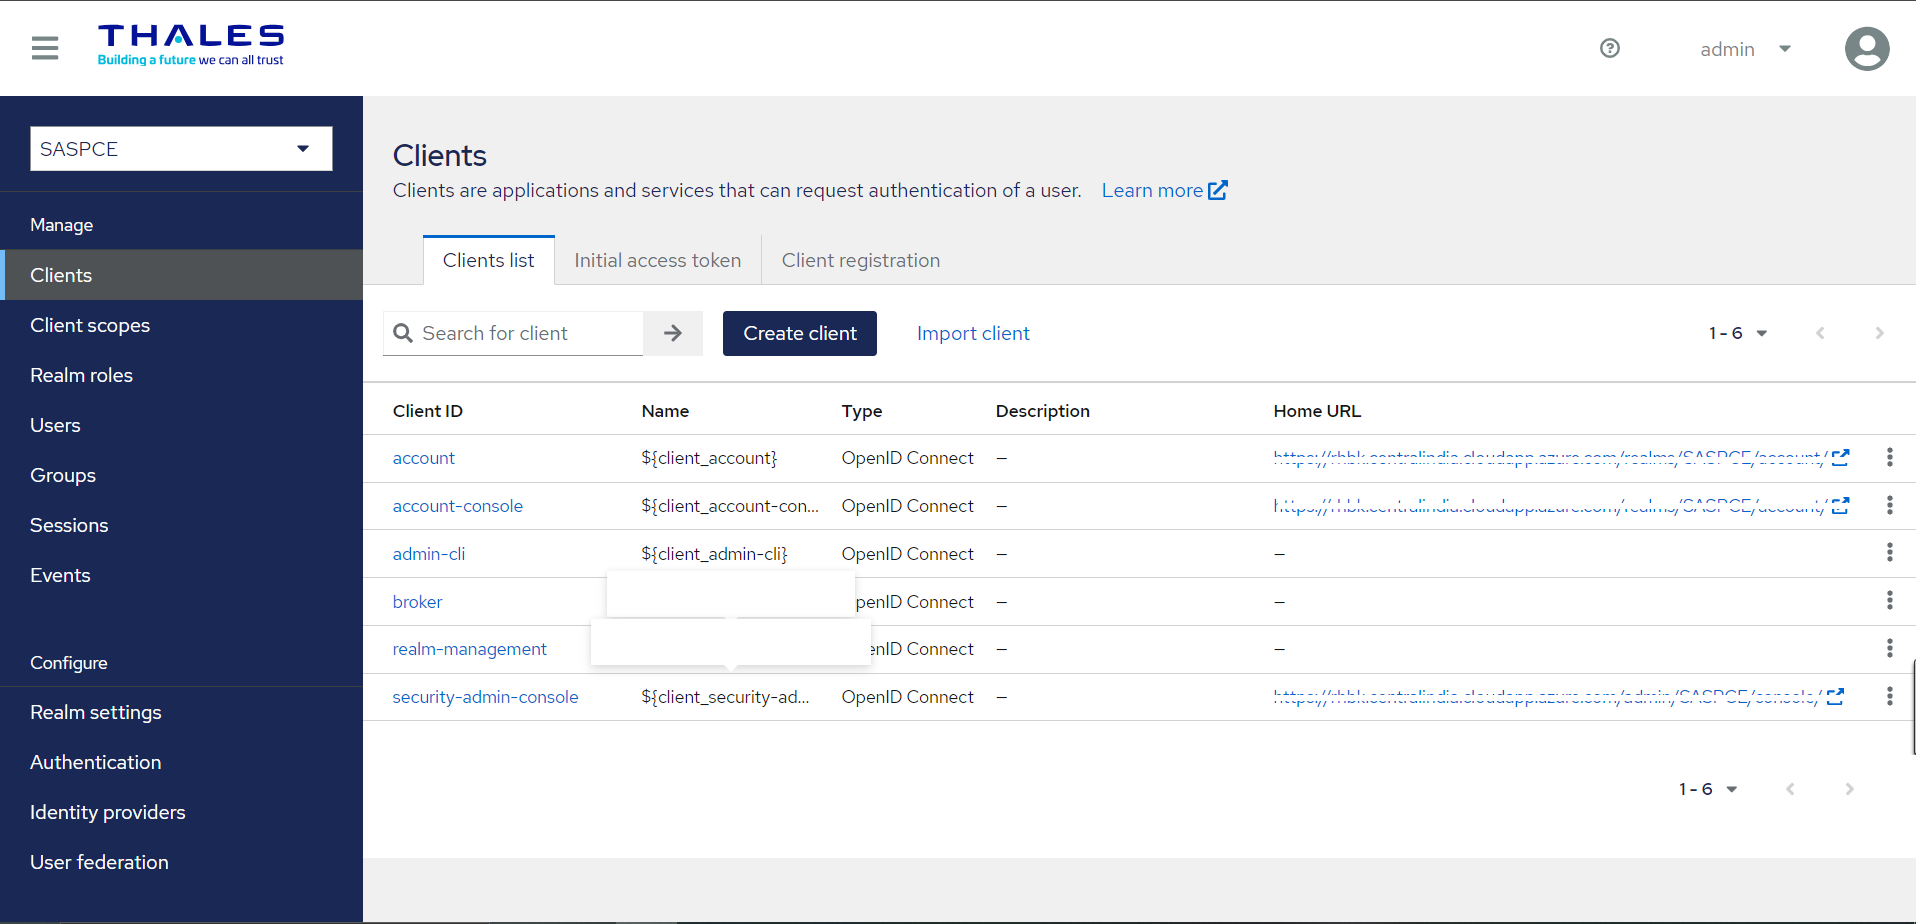Click the Import client link
Screen dimensions: 1916x924
click(x=972, y=333)
